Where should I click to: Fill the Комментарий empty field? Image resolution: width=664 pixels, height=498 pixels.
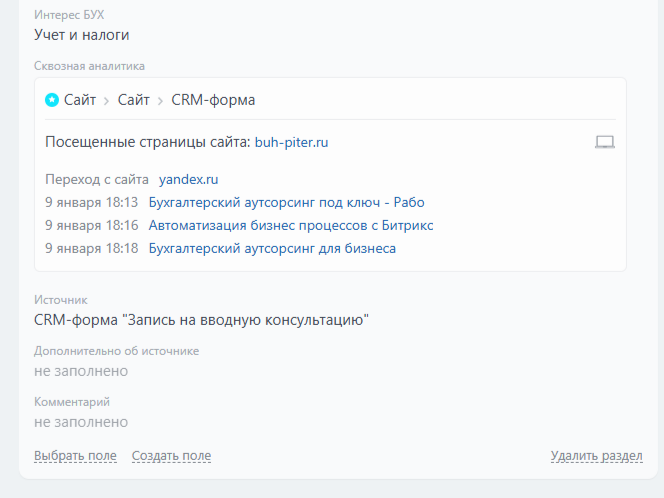coord(81,422)
